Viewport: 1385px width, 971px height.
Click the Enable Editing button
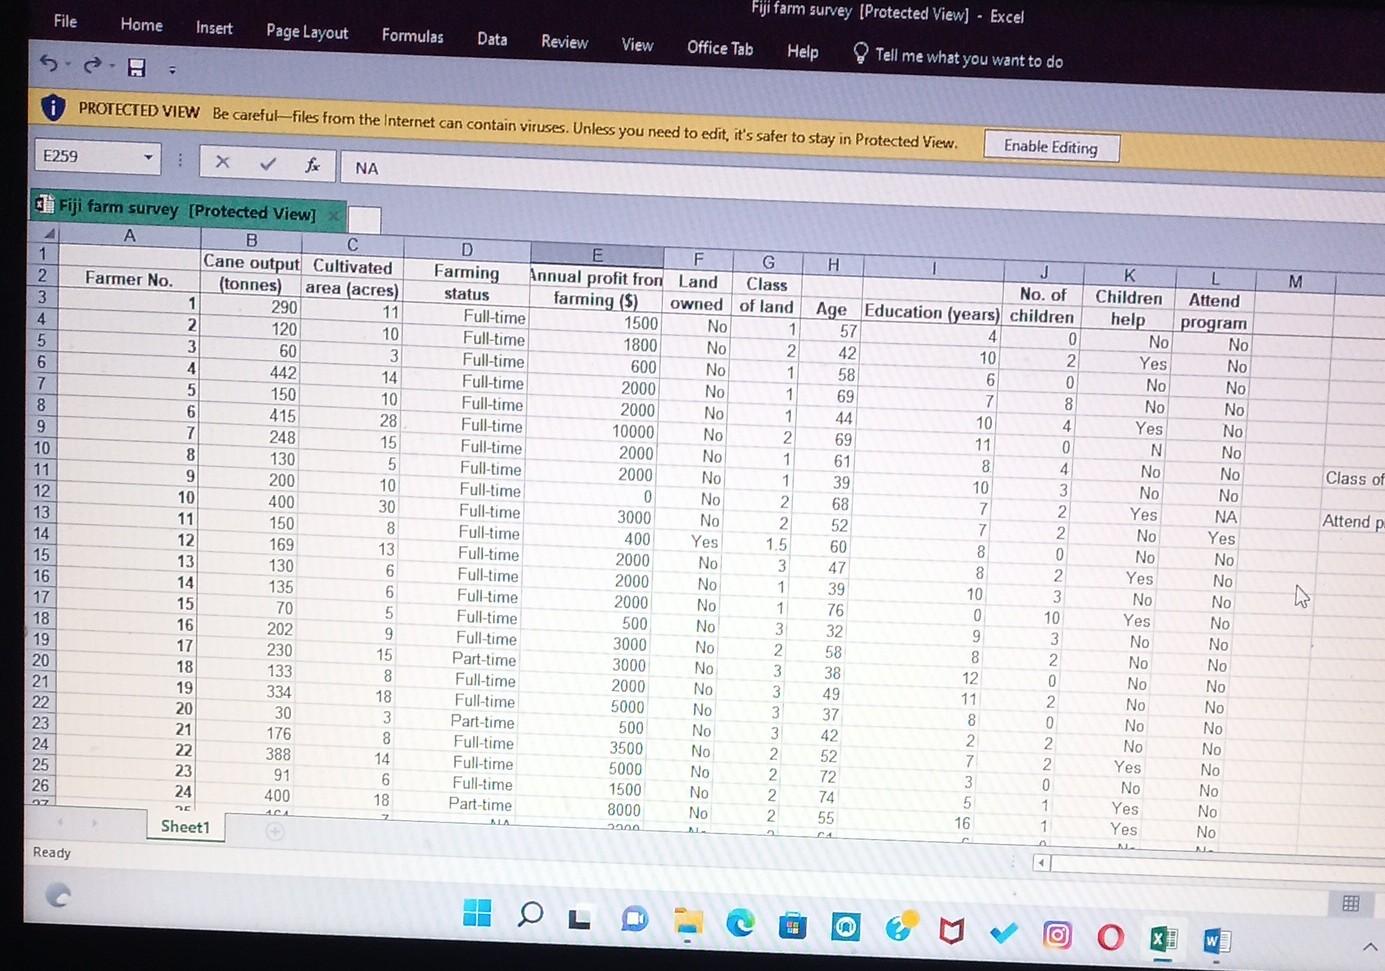tap(1051, 147)
